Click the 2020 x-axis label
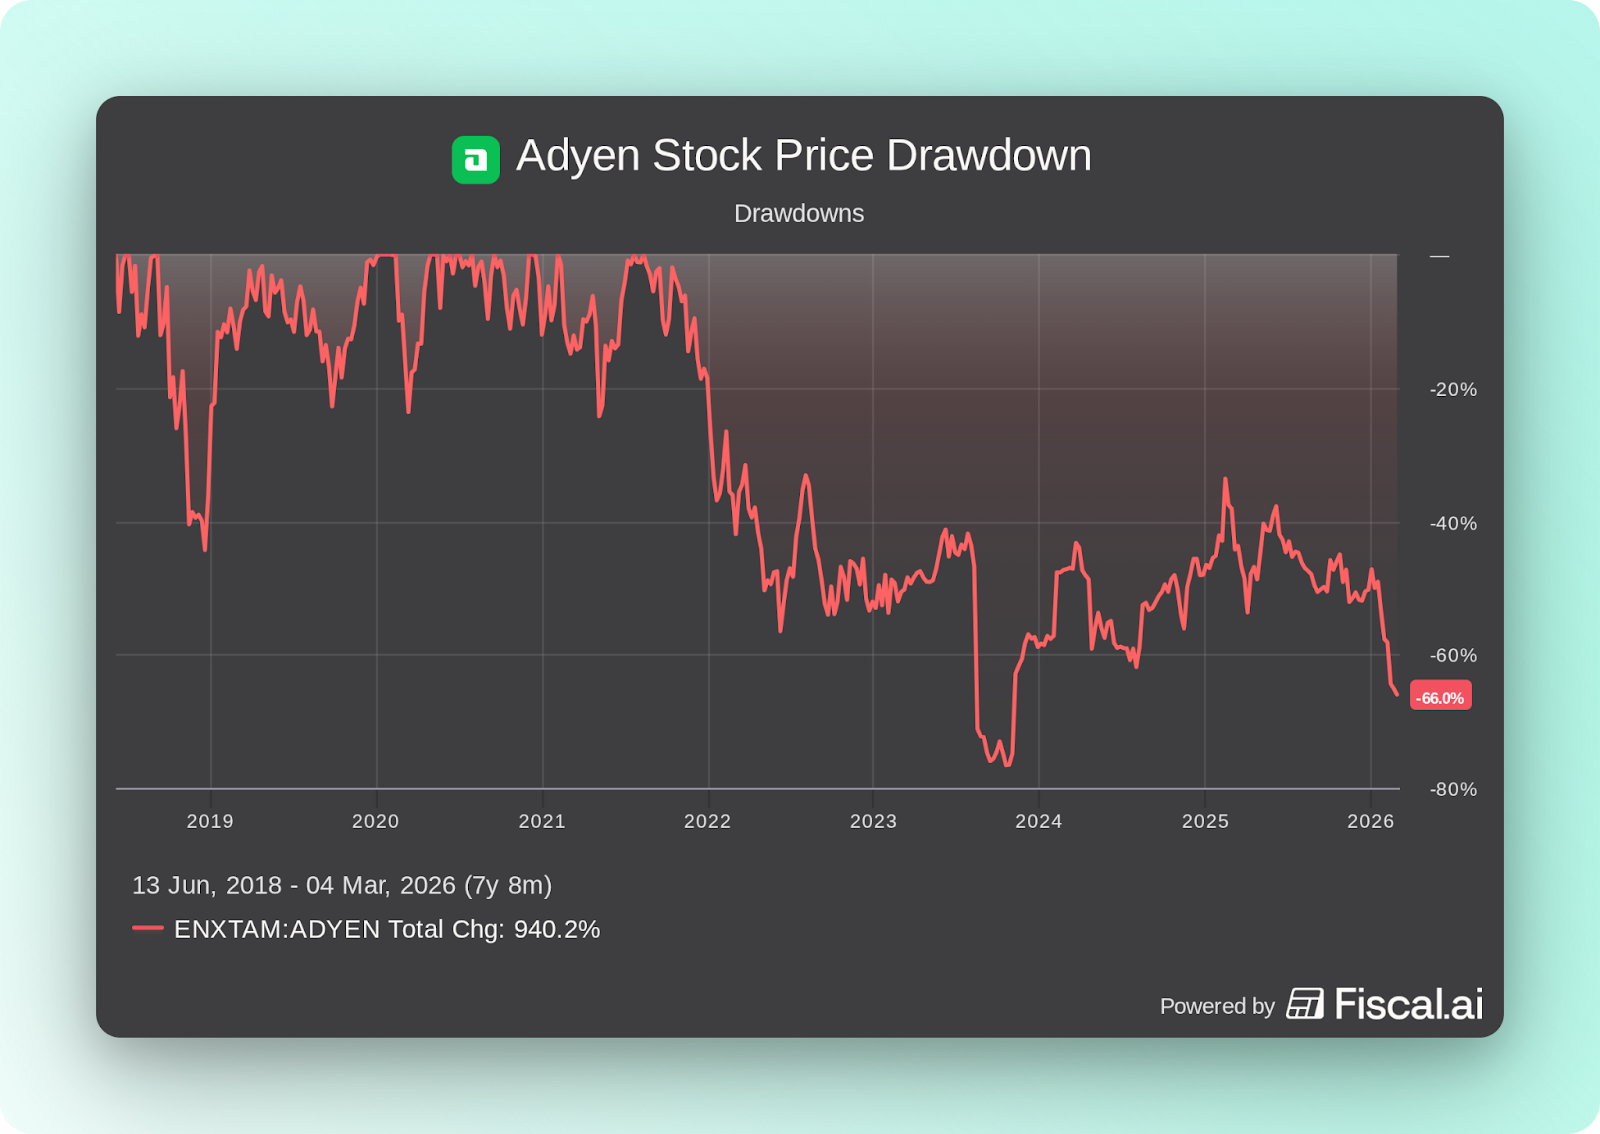 (375, 821)
